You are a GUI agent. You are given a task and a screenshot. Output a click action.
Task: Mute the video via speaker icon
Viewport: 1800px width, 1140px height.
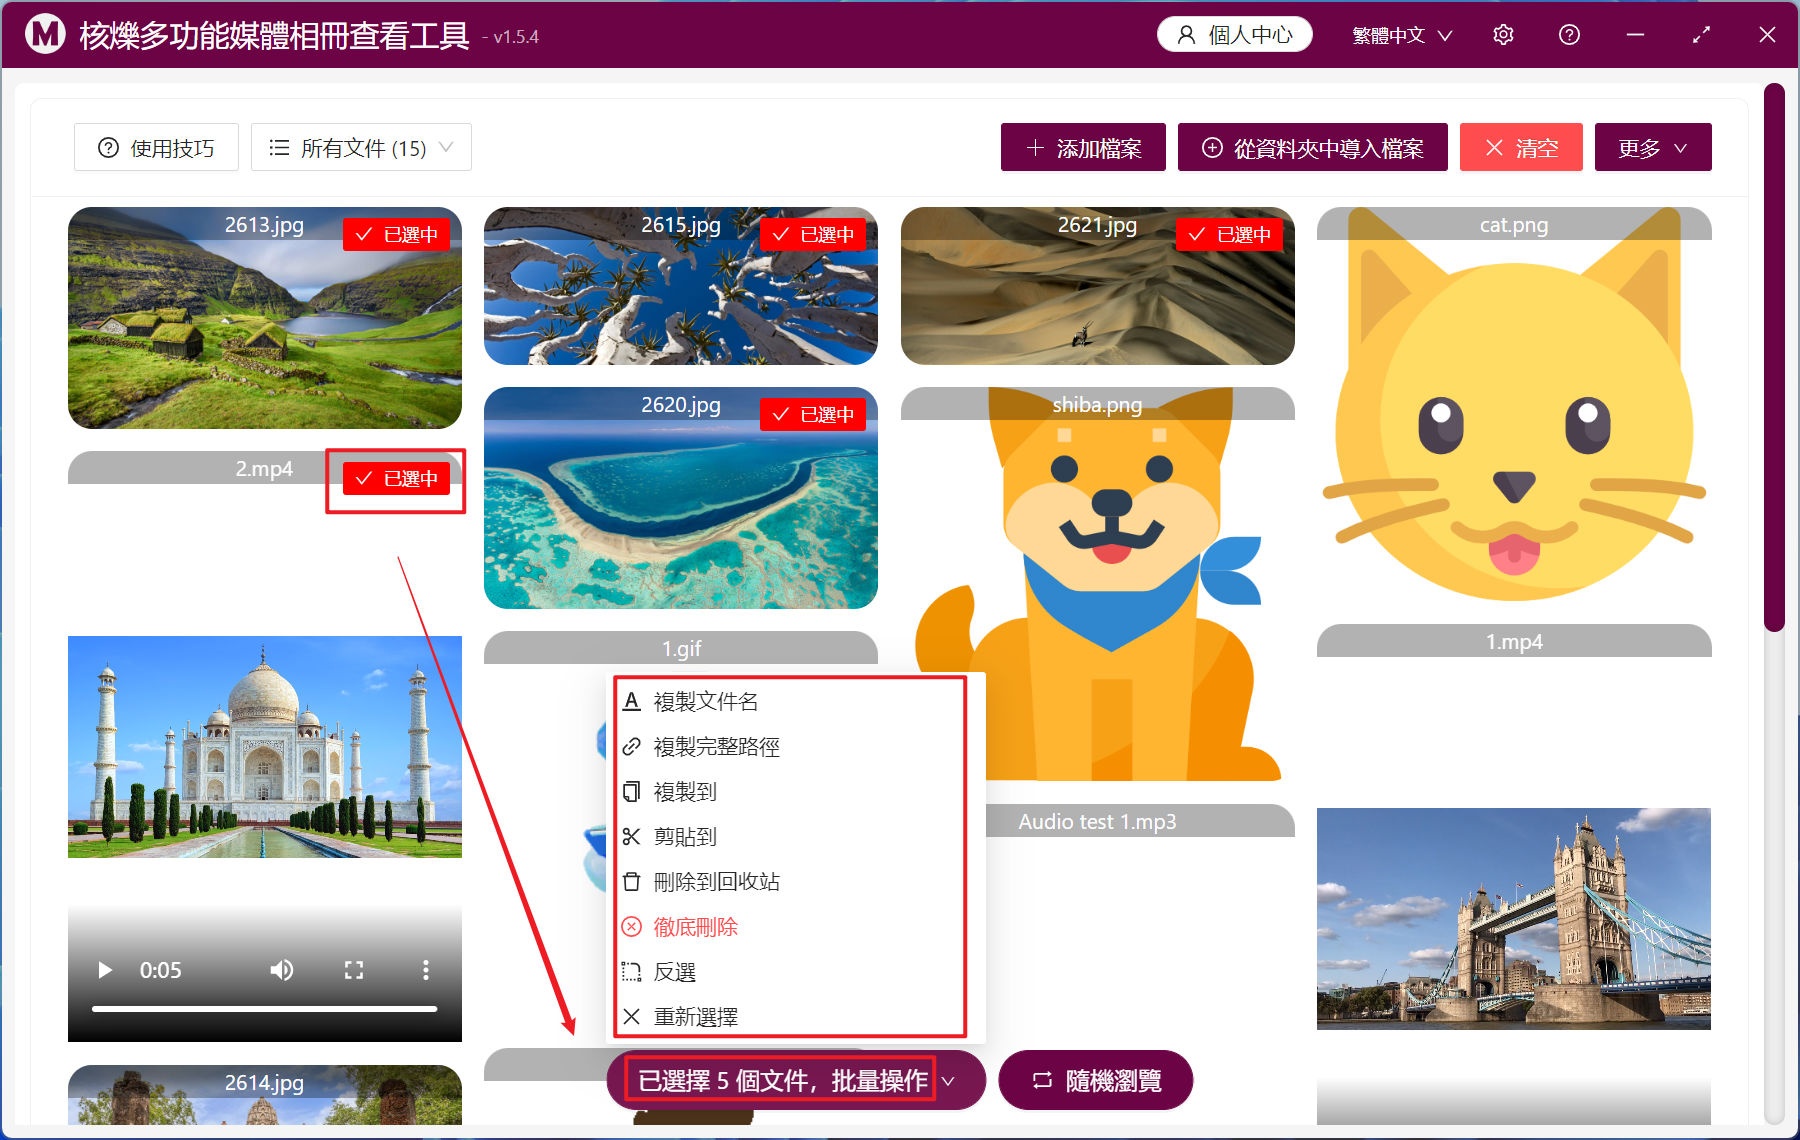point(282,970)
